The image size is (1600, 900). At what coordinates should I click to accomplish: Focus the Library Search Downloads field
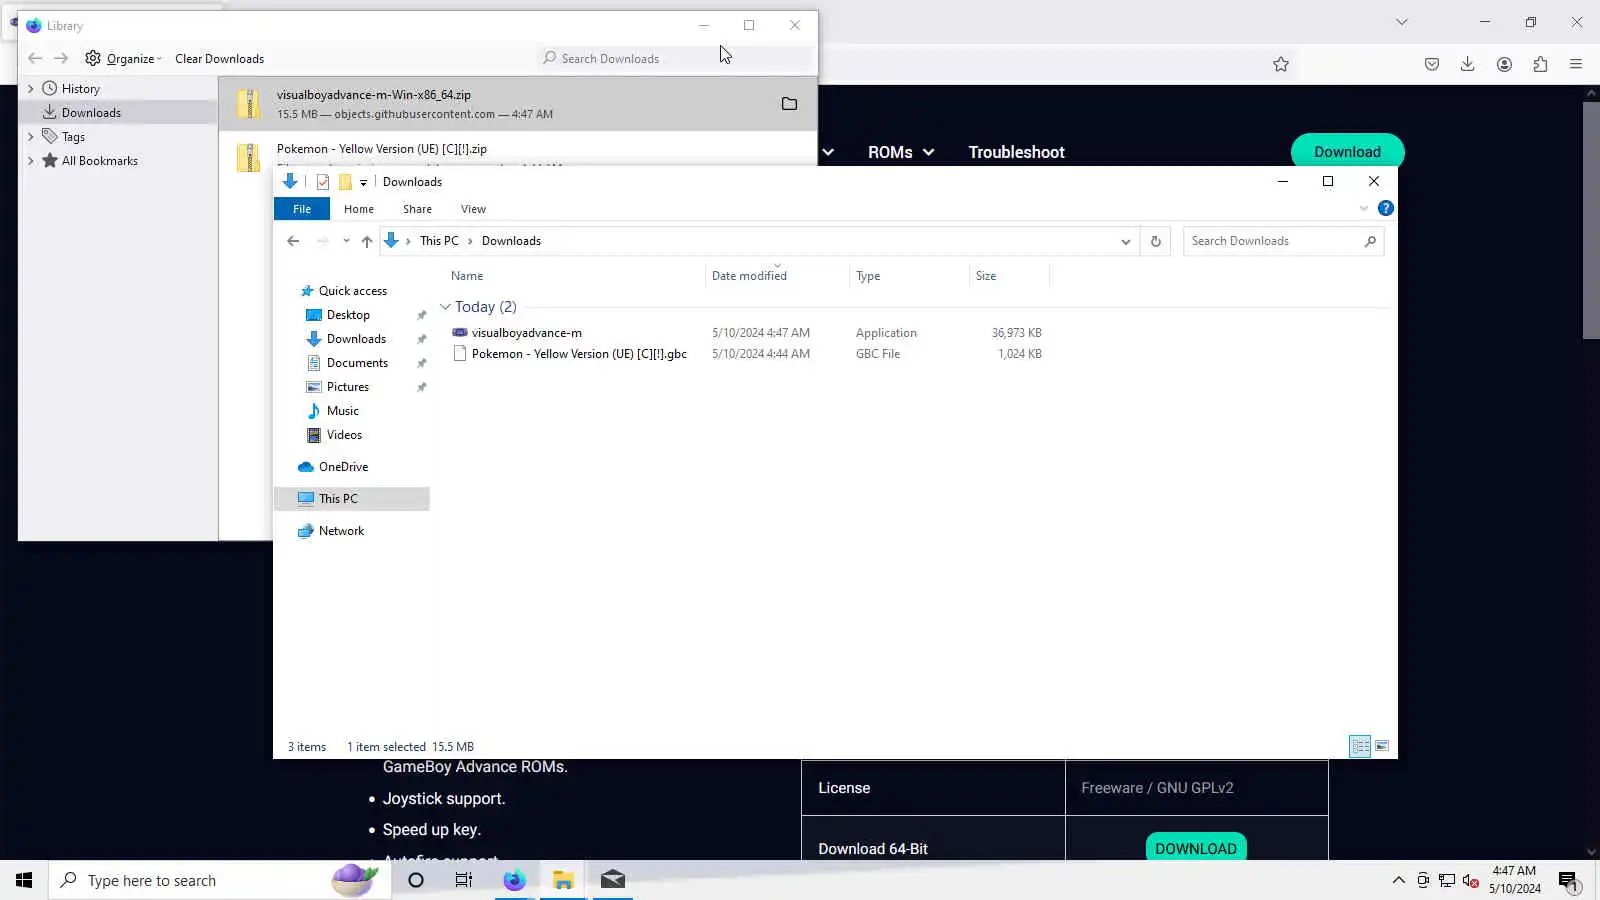click(675, 58)
